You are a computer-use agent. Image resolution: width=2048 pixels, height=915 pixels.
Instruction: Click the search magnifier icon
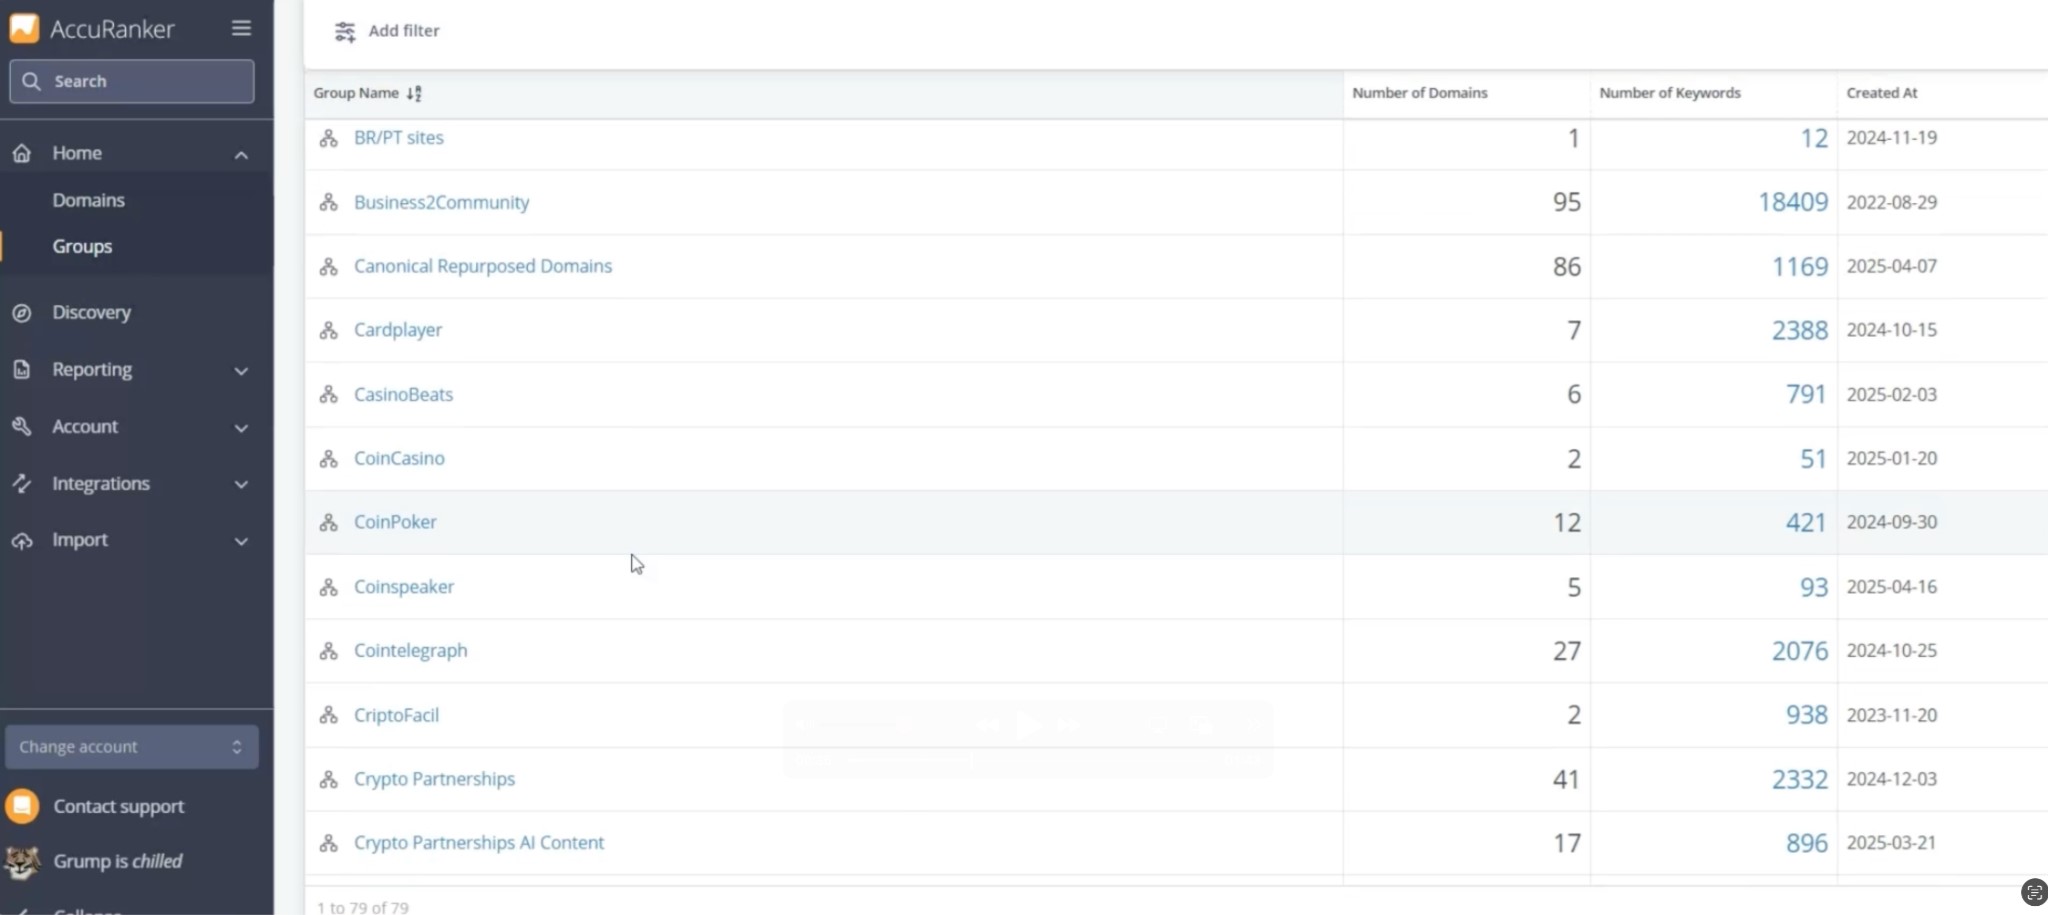pos(32,81)
